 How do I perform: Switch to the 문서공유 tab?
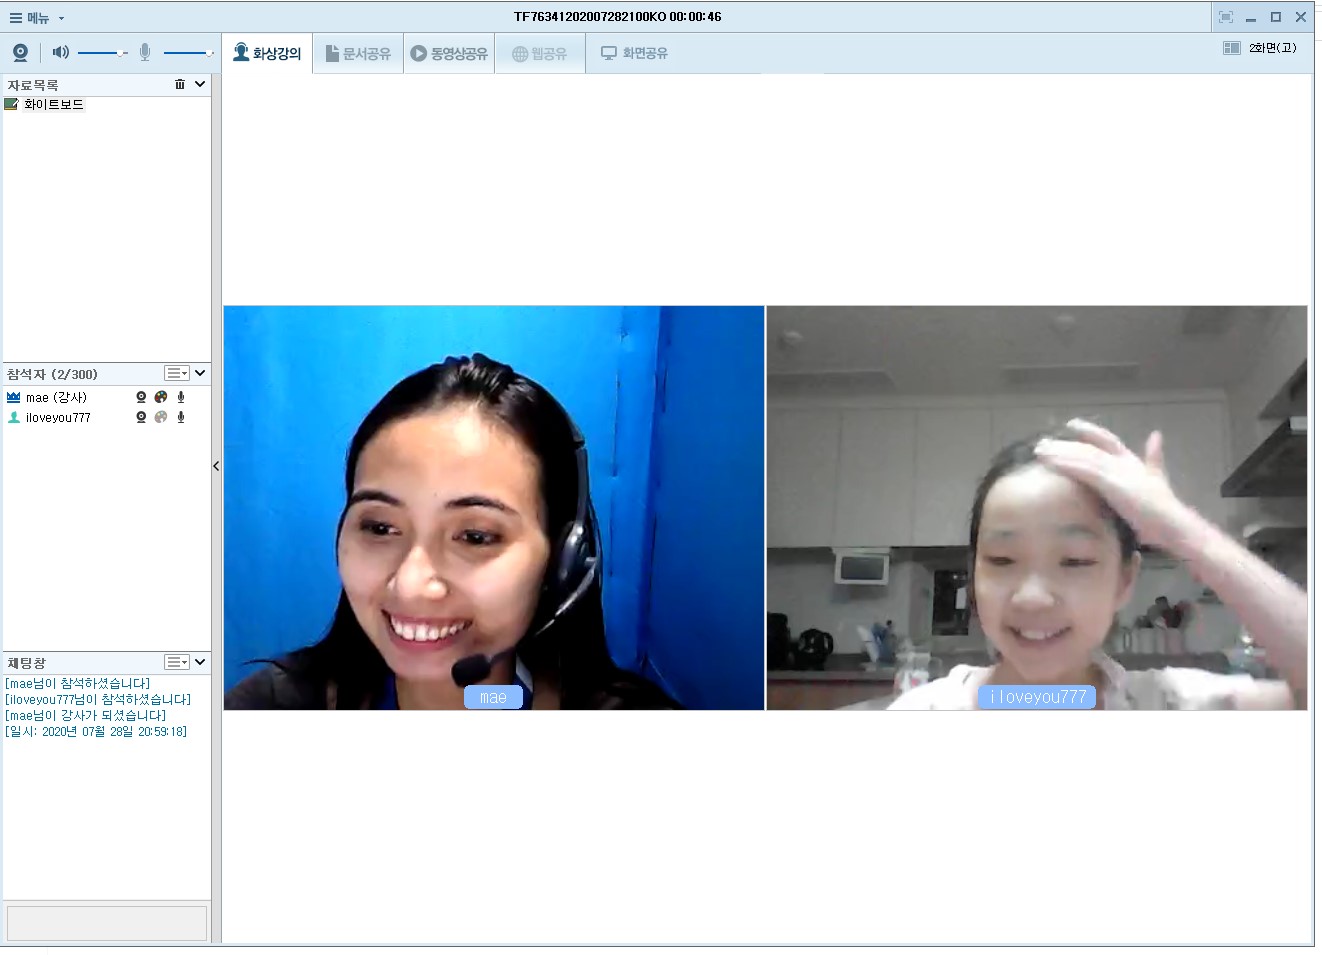point(358,54)
